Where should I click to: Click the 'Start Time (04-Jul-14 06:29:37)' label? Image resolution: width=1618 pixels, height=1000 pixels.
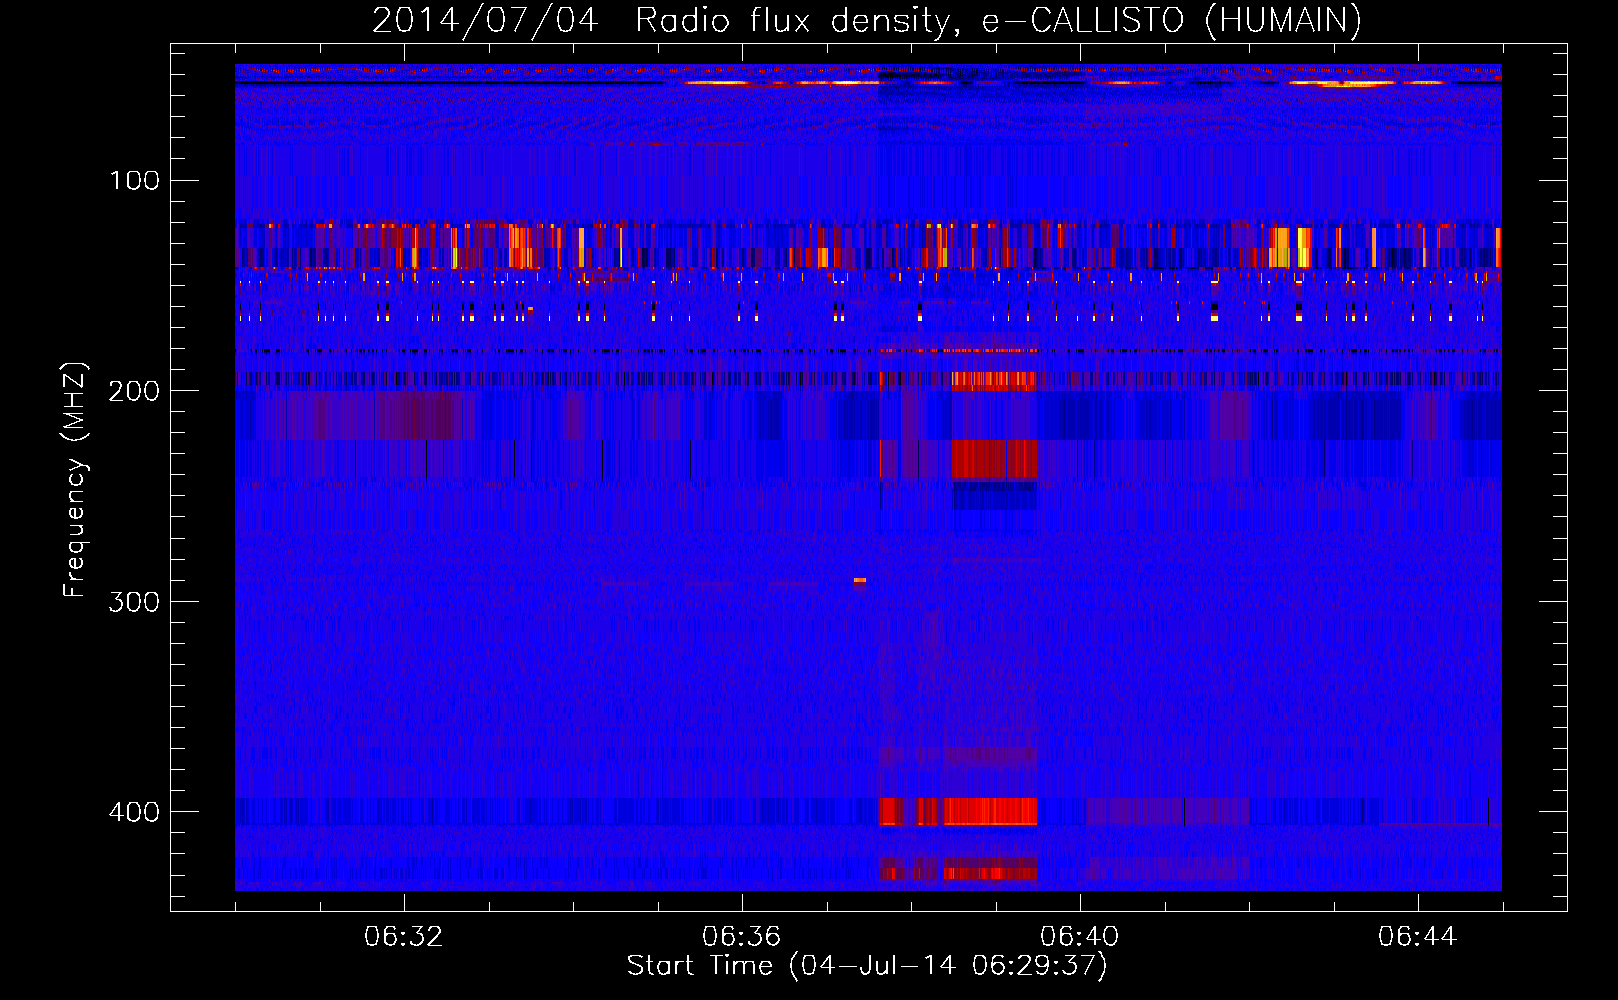coord(867,966)
